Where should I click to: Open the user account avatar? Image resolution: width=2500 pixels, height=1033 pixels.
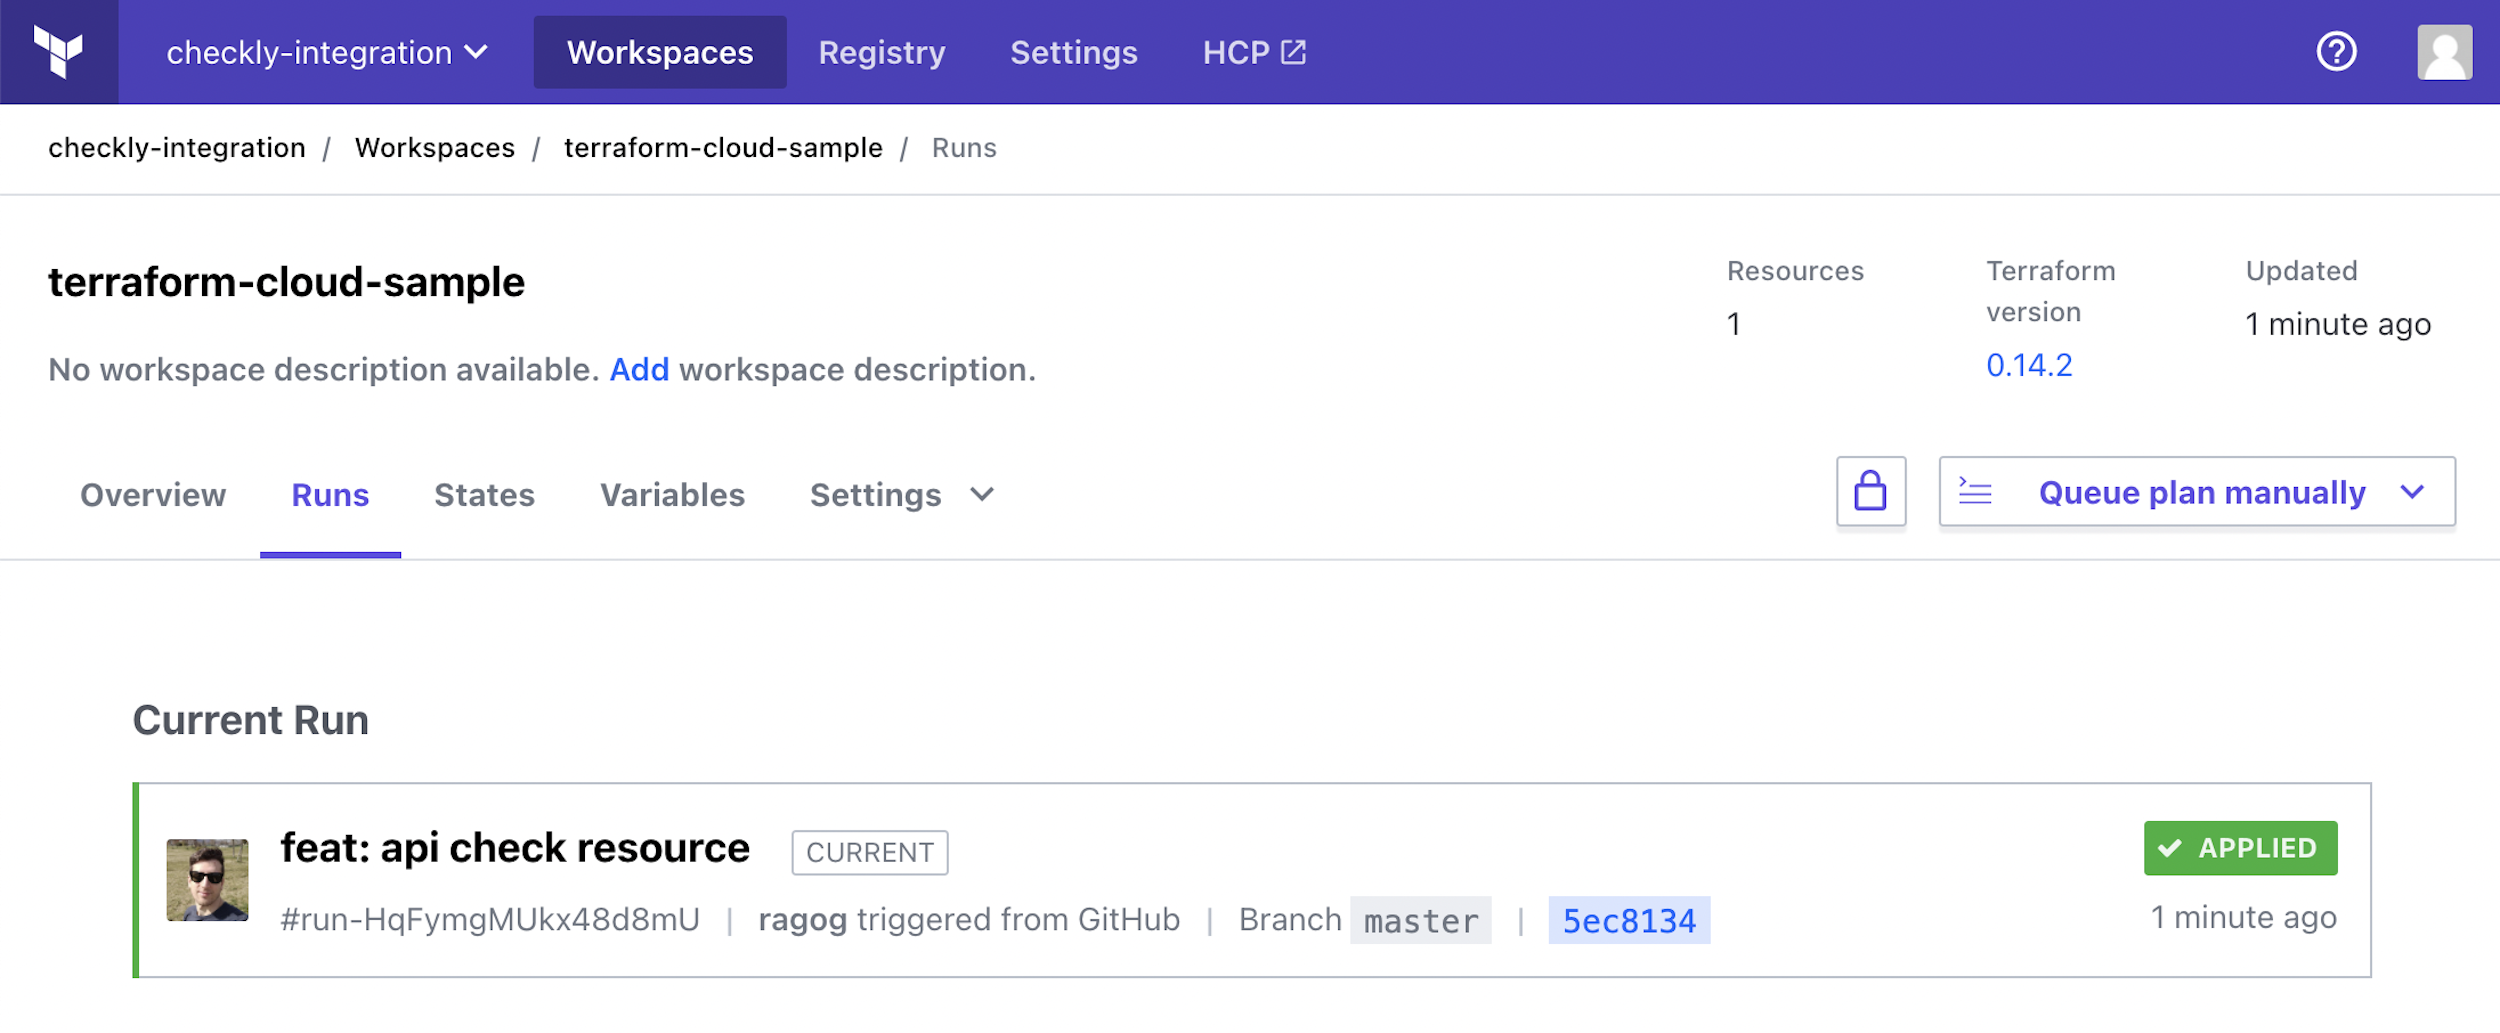coord(2443,51)
